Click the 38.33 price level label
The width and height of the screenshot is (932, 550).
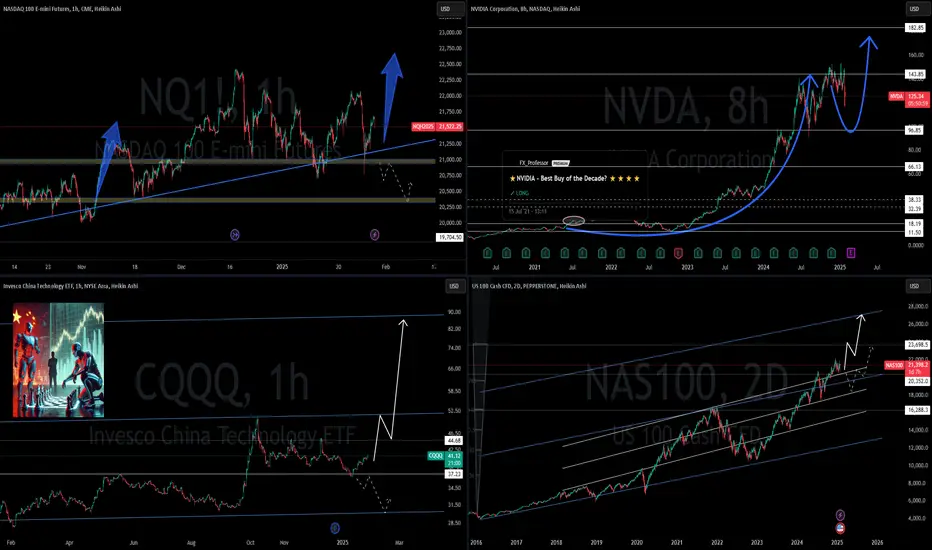point(914,200)
